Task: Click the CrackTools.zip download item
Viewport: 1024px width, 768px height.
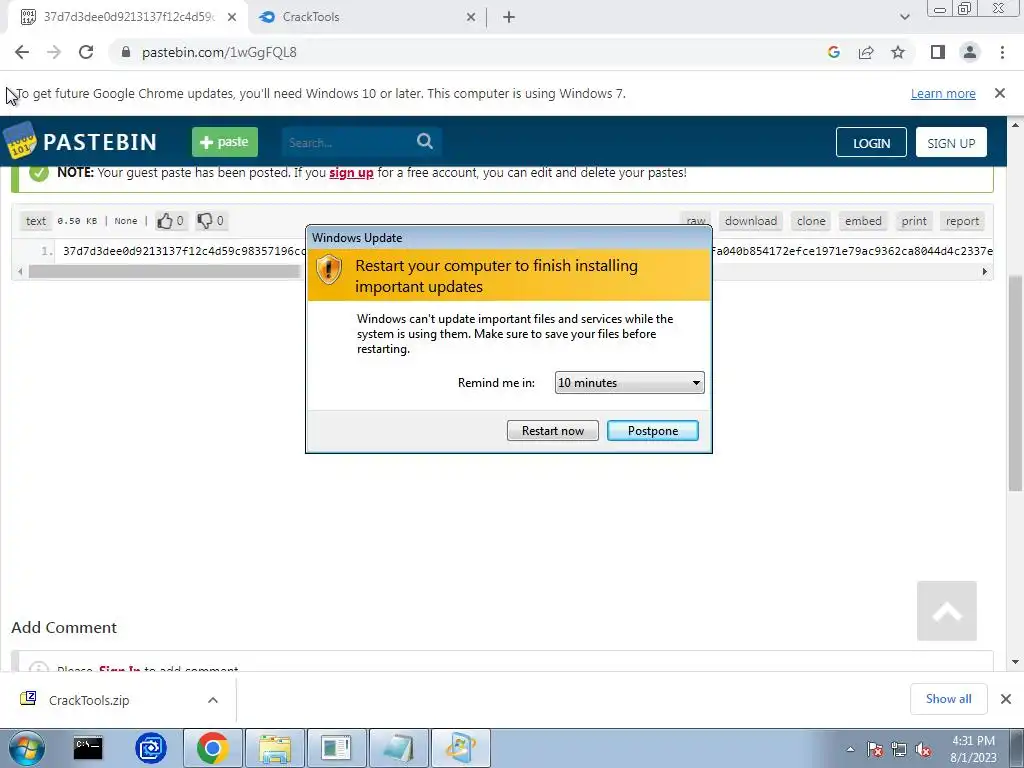Action: click(89, 700)
